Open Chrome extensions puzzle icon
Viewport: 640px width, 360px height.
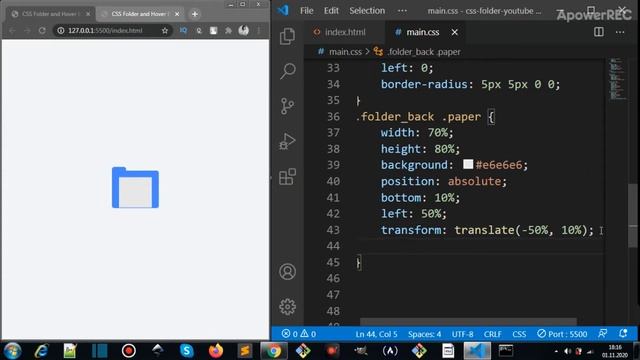coord(228,31)
